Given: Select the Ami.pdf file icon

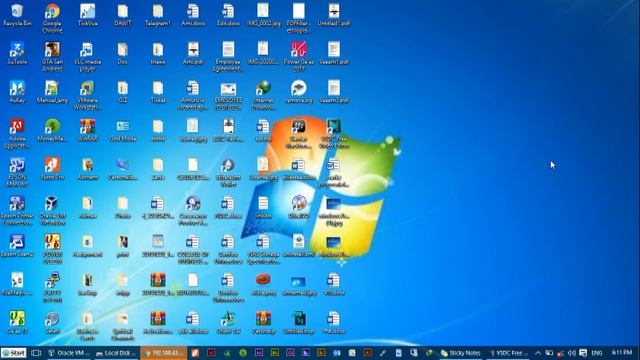Looking at the screenshot, I should 193,53.
